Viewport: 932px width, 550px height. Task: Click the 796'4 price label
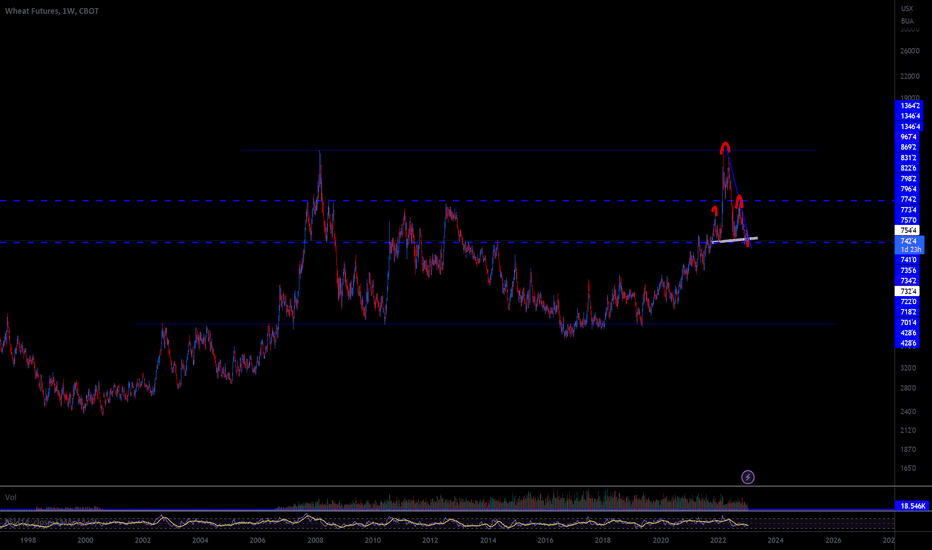click(x=908, y=189)
